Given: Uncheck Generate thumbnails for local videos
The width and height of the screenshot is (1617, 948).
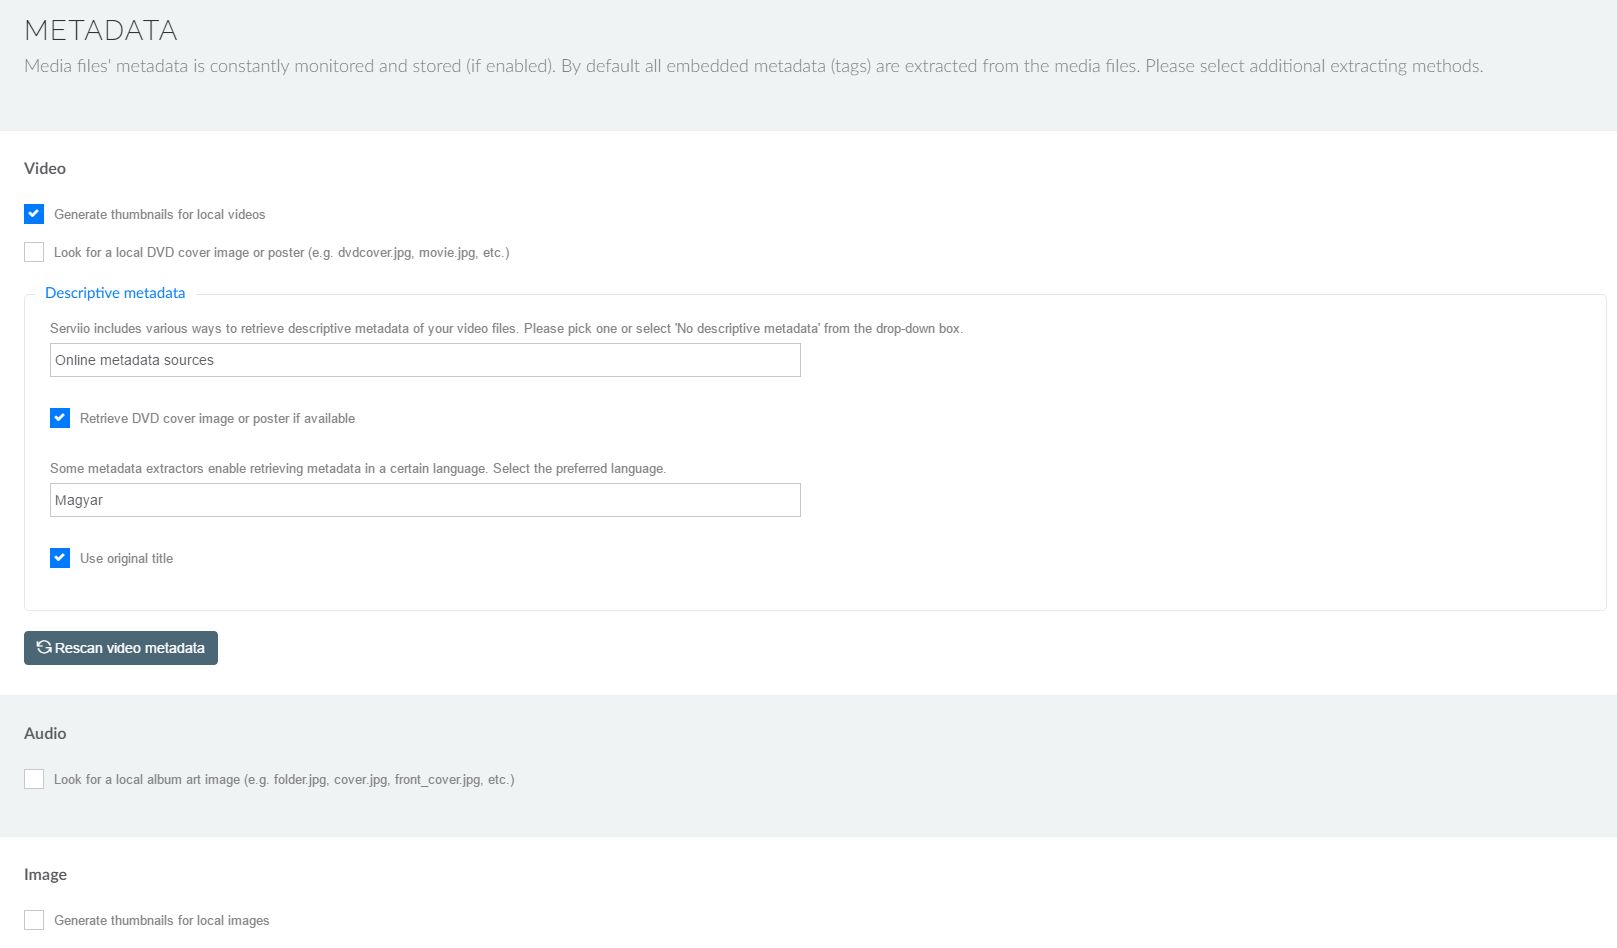Looking at the screenshot, I should (34, 214).
